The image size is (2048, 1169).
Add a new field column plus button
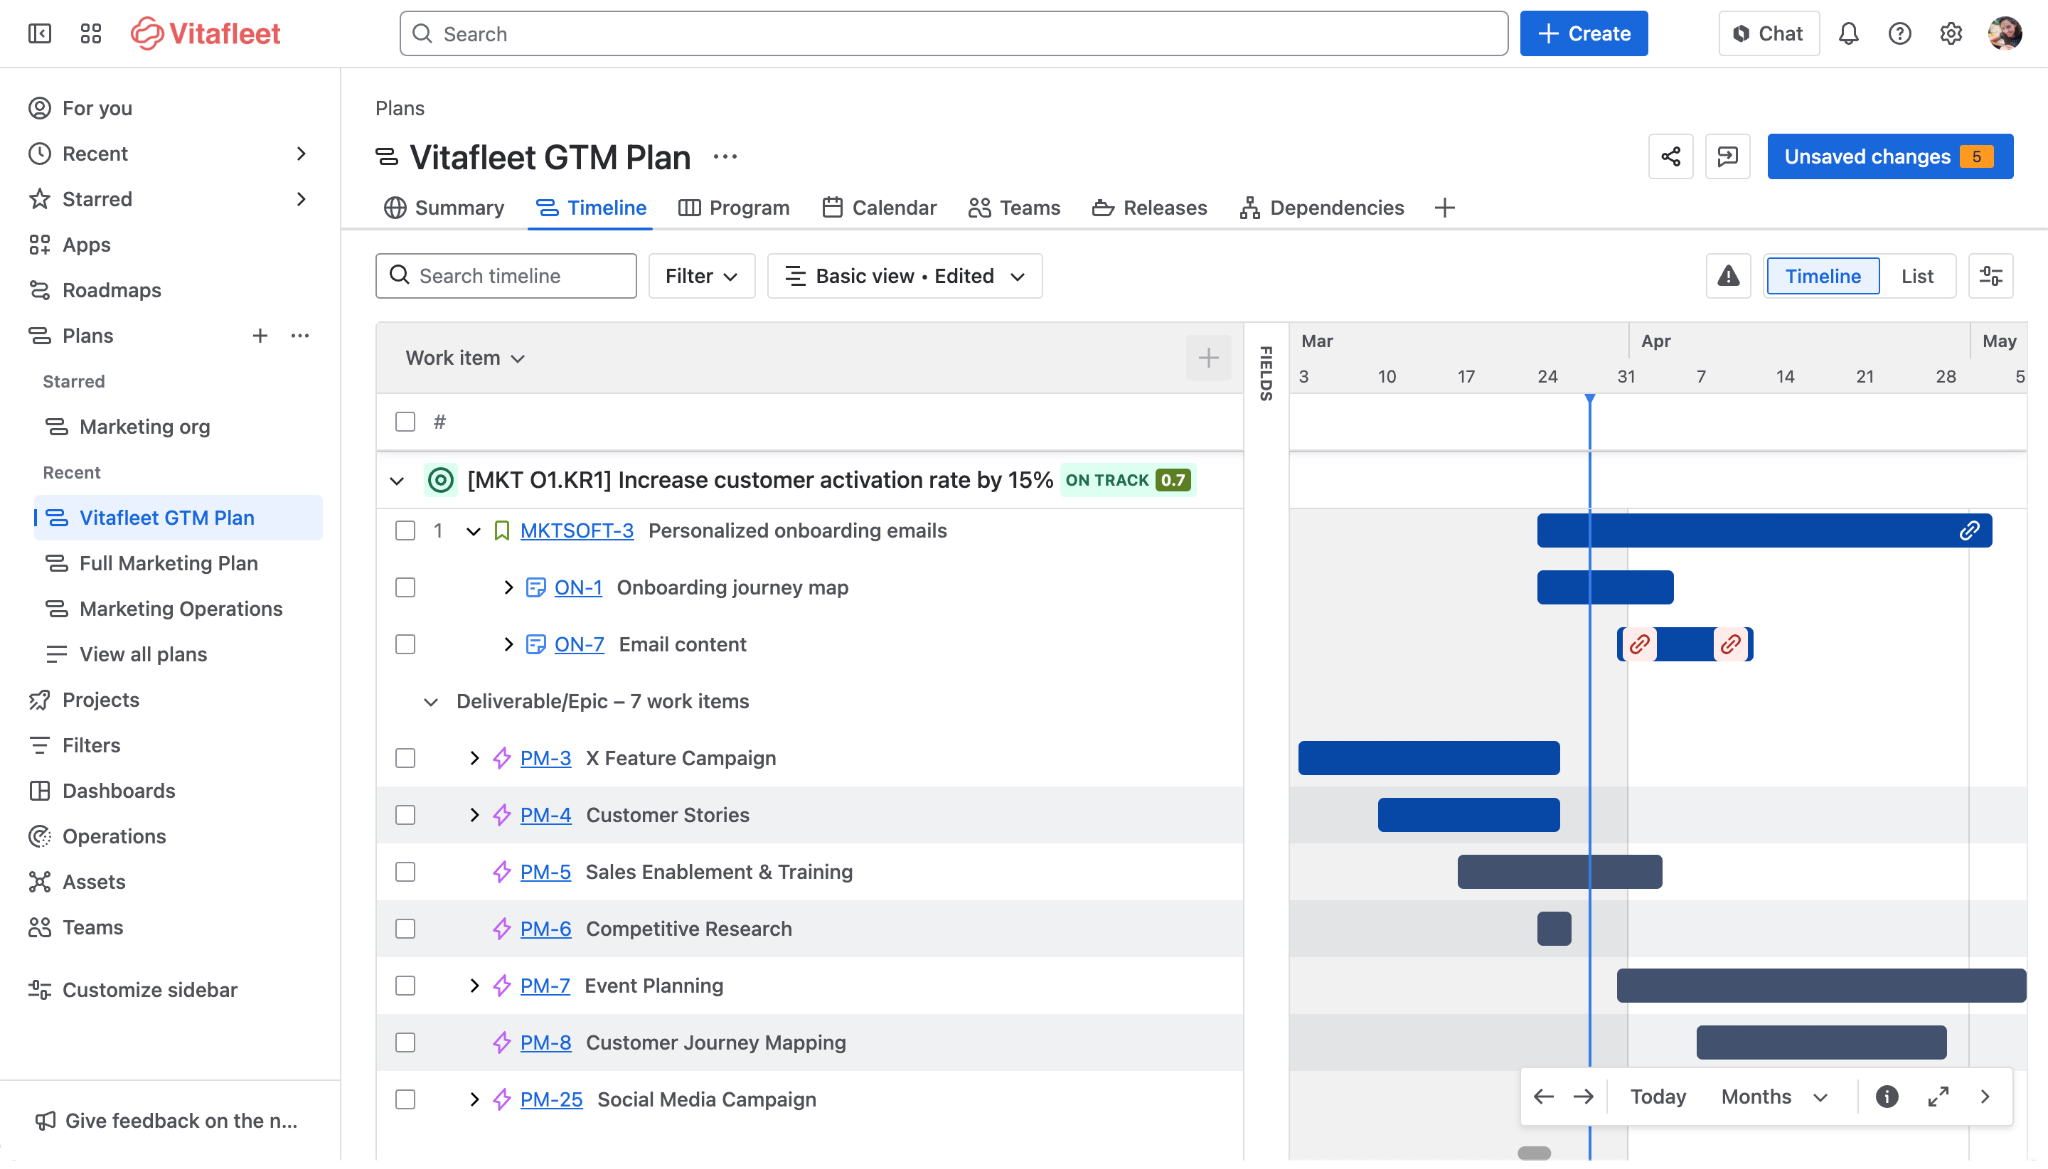[1208, 358]
